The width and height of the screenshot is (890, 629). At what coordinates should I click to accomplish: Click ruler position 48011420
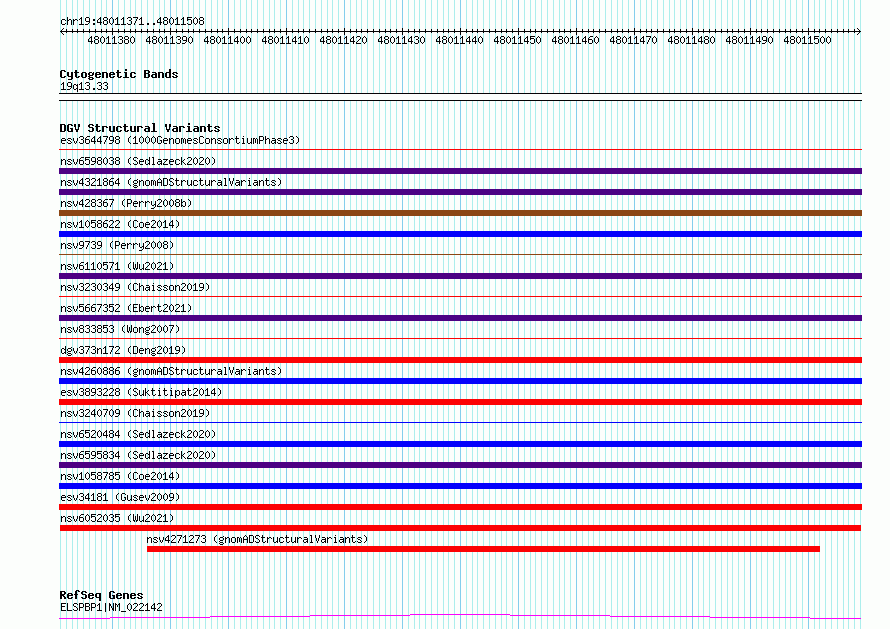pyautogui.click(x=343, y=40)
